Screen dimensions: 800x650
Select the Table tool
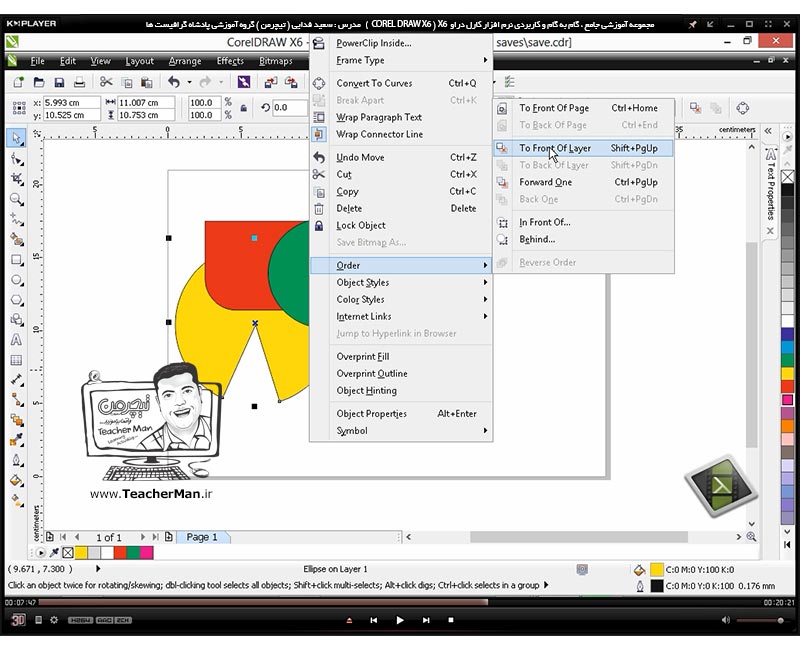(x=16, y=360)
